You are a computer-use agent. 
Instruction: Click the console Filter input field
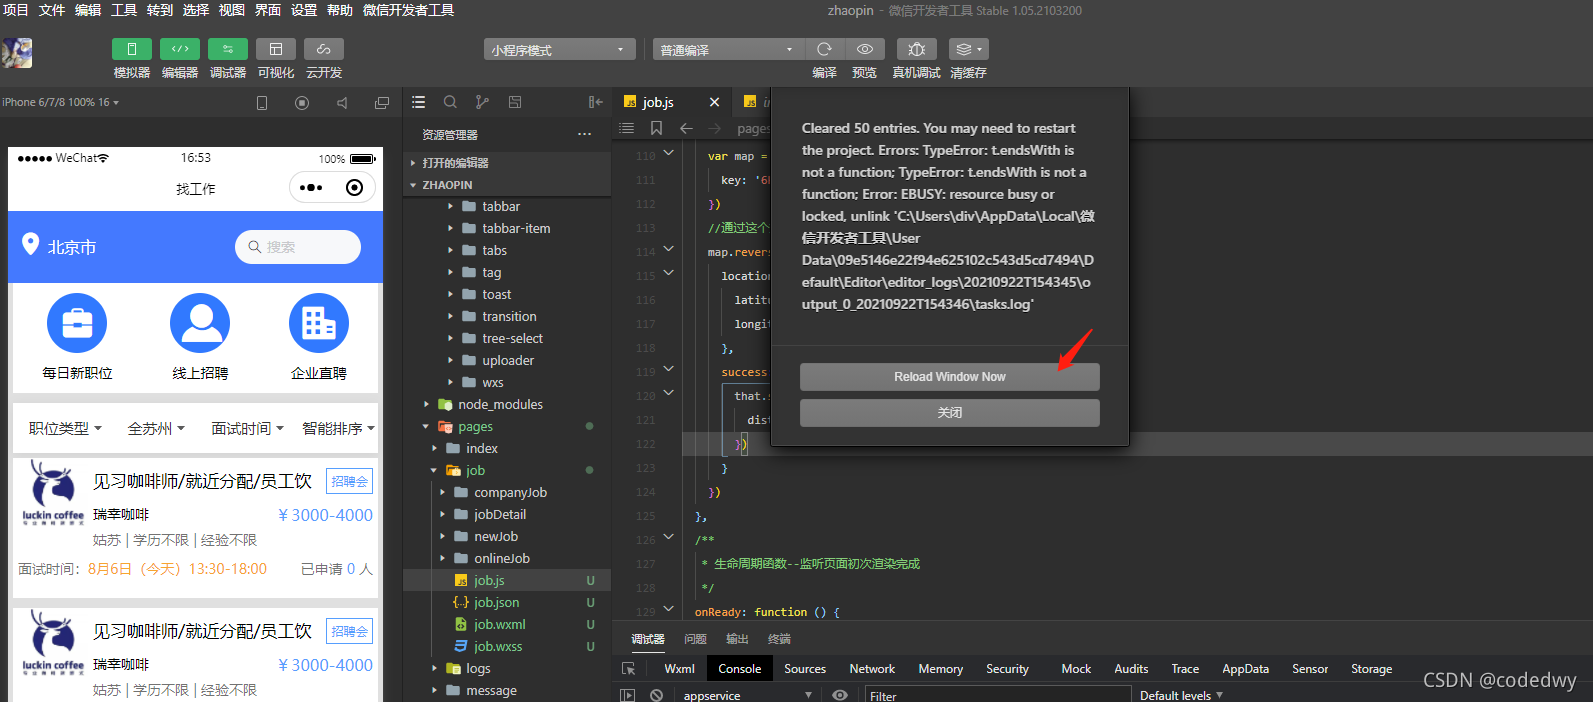[997, 695]
